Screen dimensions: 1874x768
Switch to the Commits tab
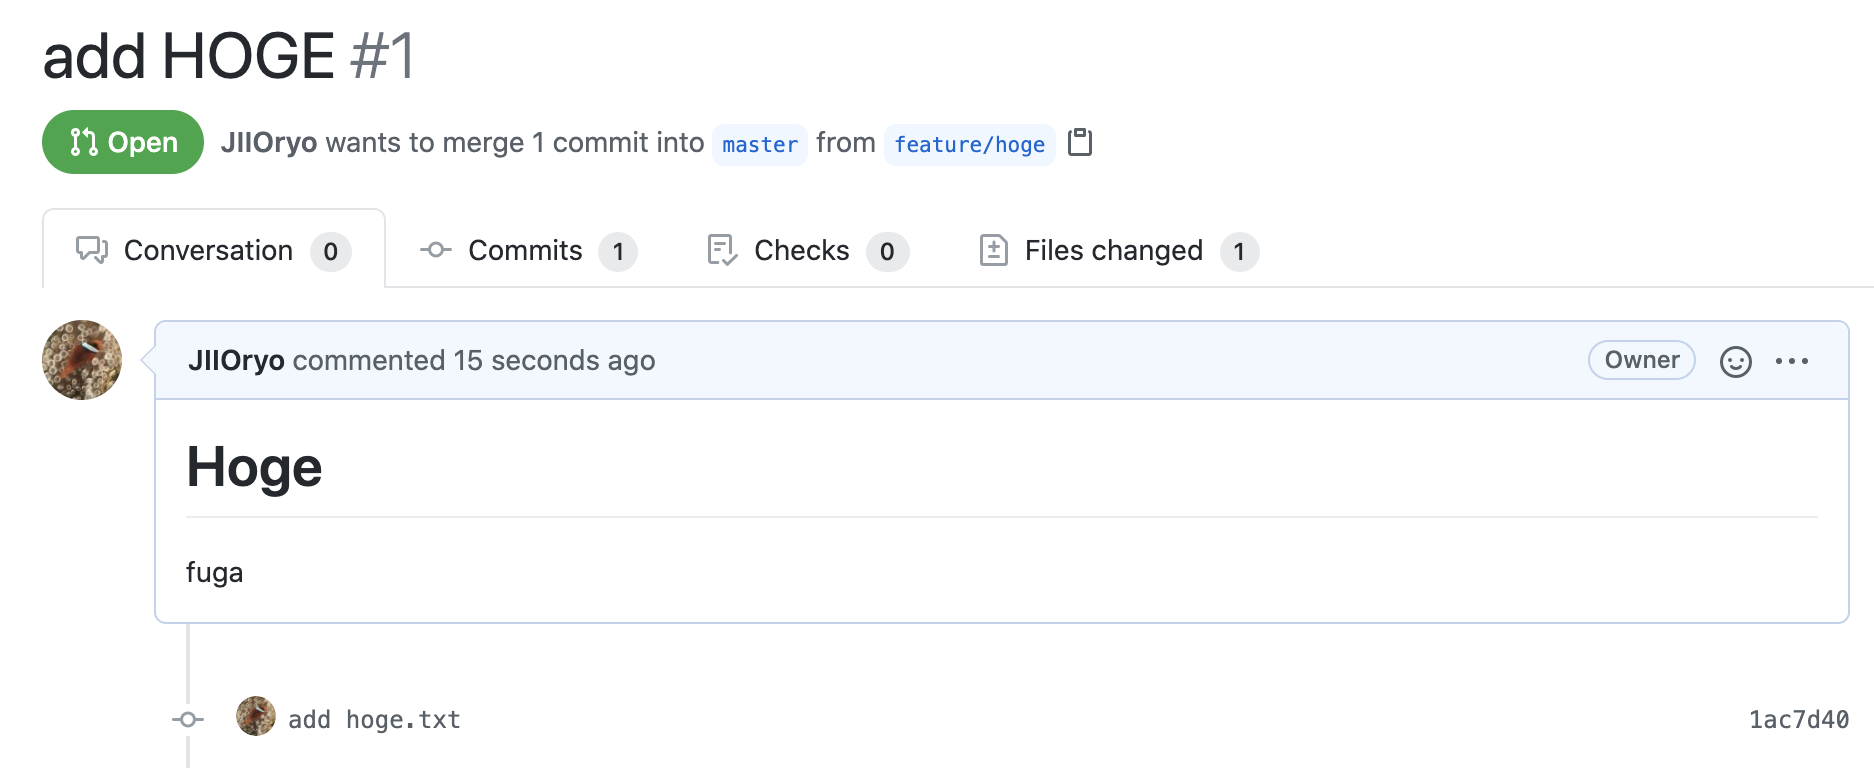pyautogui.click(x=526, y=250)
